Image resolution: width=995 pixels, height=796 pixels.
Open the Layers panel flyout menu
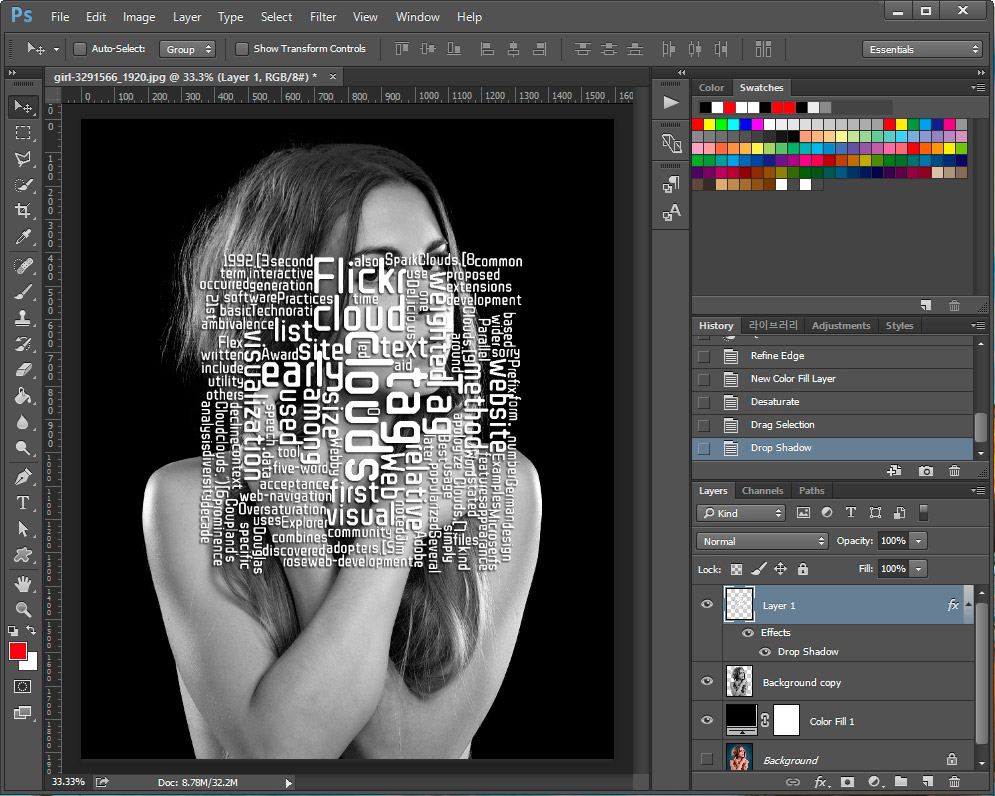click(x=978, y=490)
